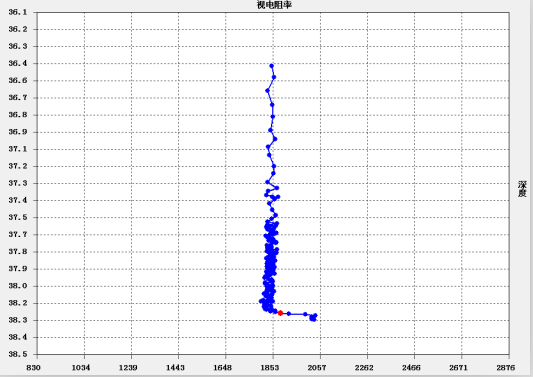Click the 1443 x-axis tick label
533x377 pixels.
tap(175, 367)
